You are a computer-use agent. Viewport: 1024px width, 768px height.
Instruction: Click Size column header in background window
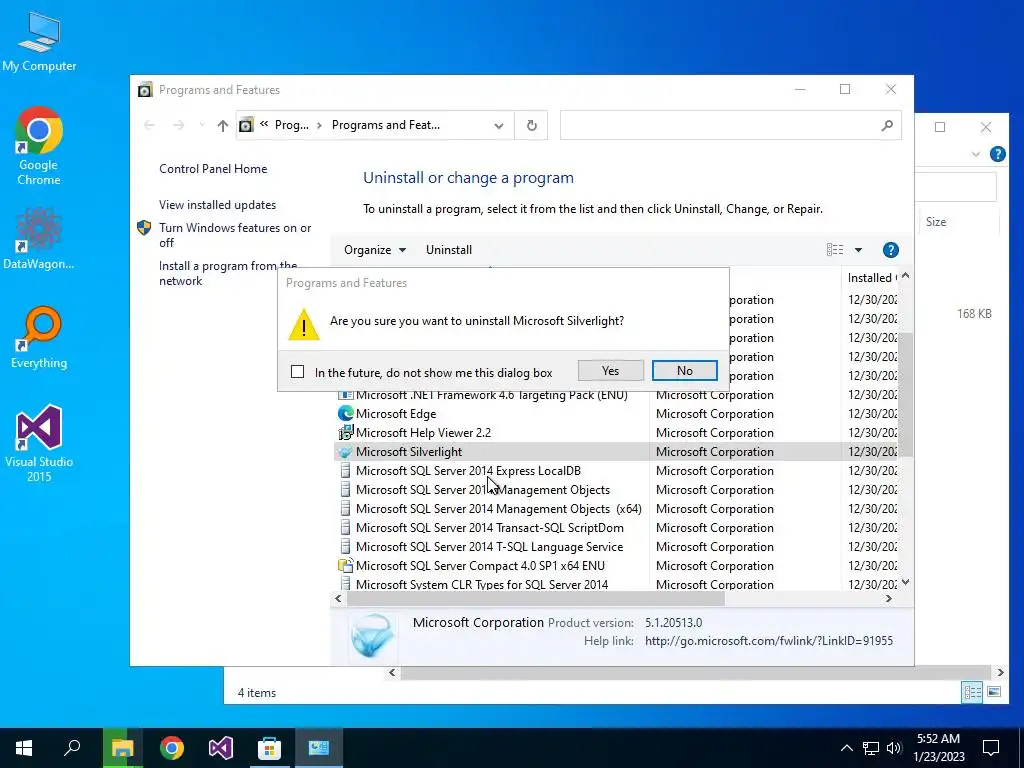[x=936, y=222]
